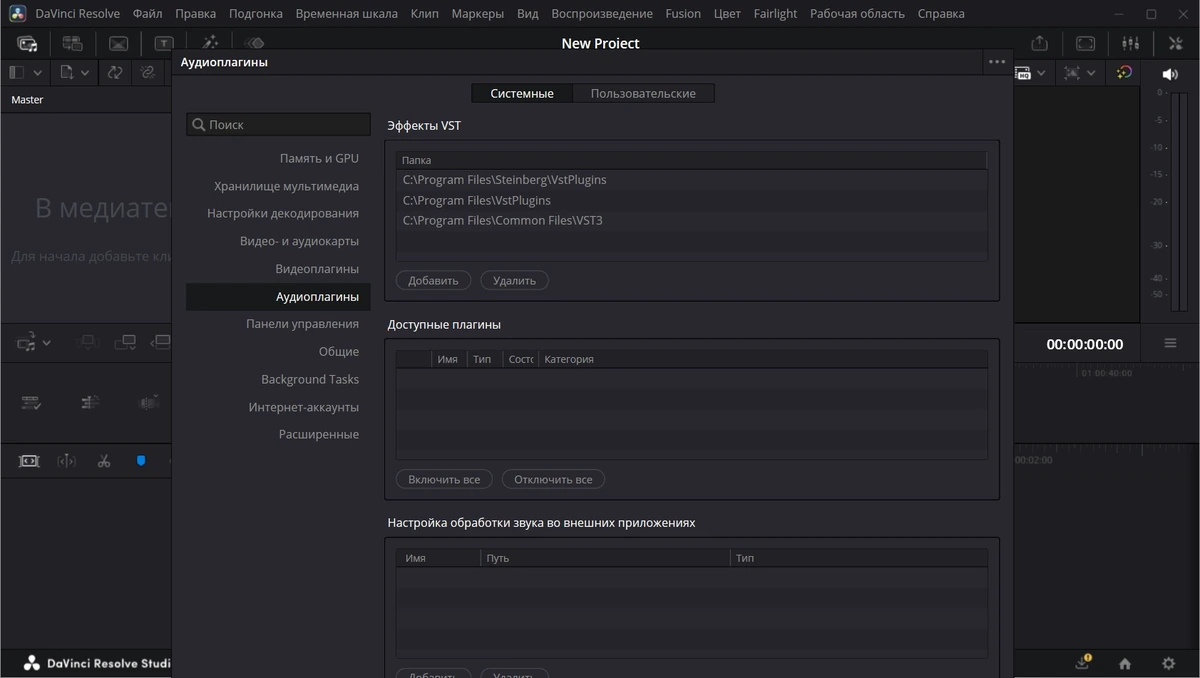Viewport: 1200px width, 678px height.
Task: Click the fit-to-timeline bracket icon
Action: point(29,461)
